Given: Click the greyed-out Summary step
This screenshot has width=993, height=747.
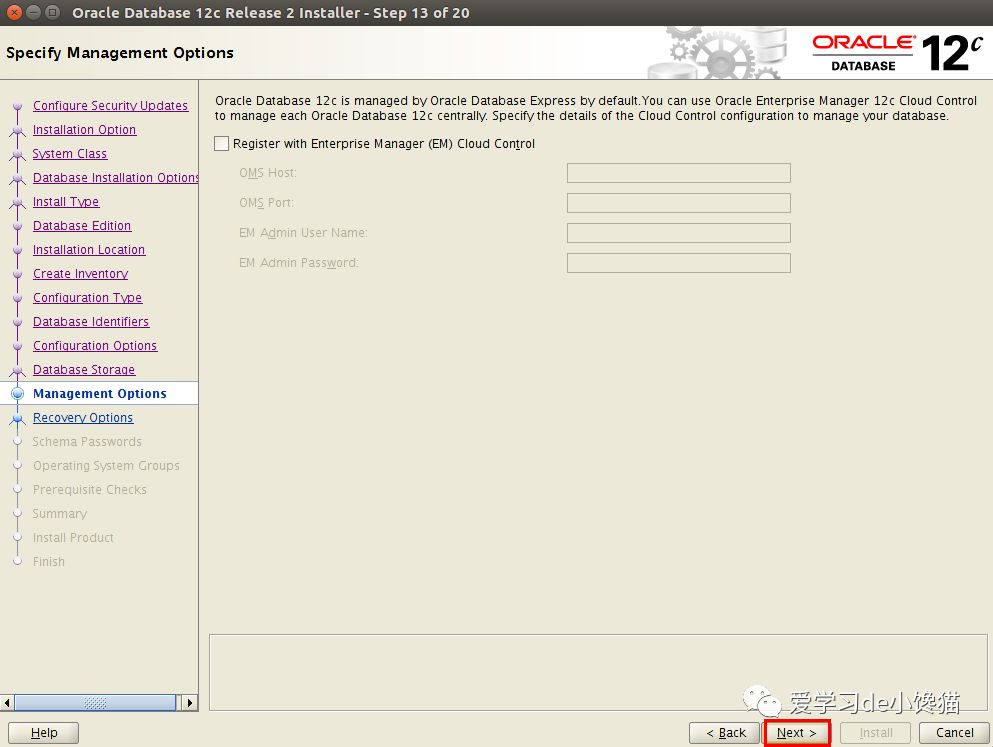Looking at the screenshot, I should (x=60, y=514).
